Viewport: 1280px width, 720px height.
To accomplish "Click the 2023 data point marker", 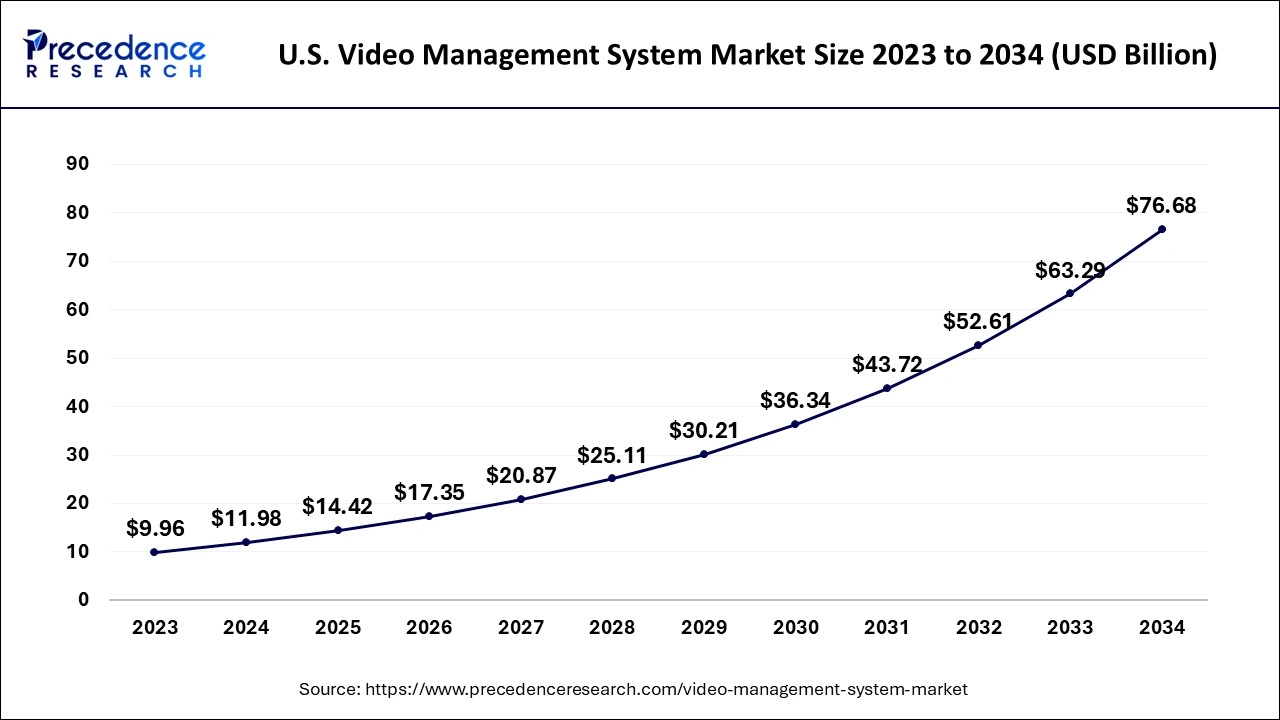I will click(x=154, y=552).
